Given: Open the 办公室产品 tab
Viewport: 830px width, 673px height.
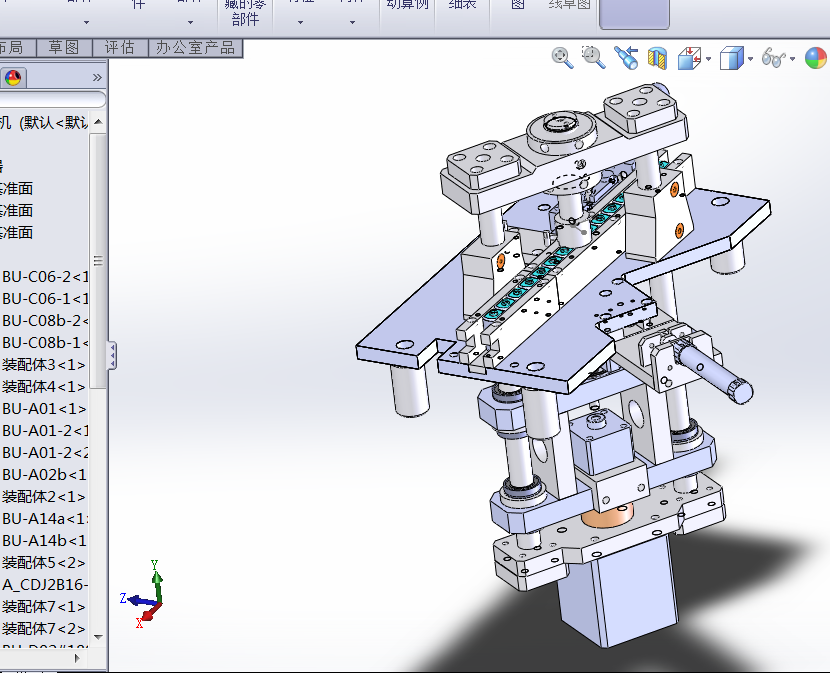Looking at the screenshot, I should pyautogui.click(x=193, y=47).
